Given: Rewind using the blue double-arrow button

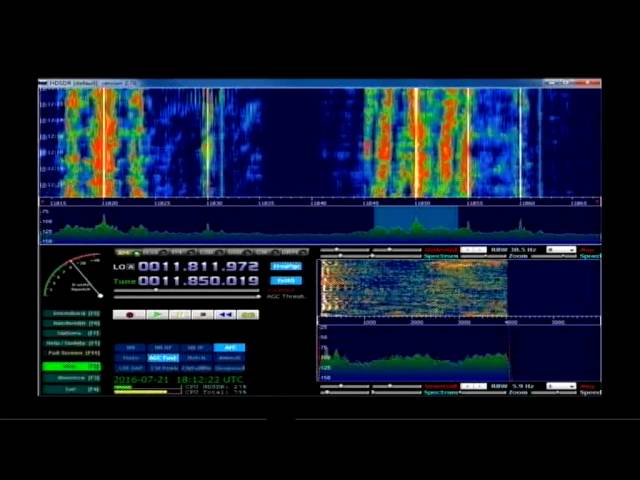Looking at the screenshot, I should tap(225, 315).
